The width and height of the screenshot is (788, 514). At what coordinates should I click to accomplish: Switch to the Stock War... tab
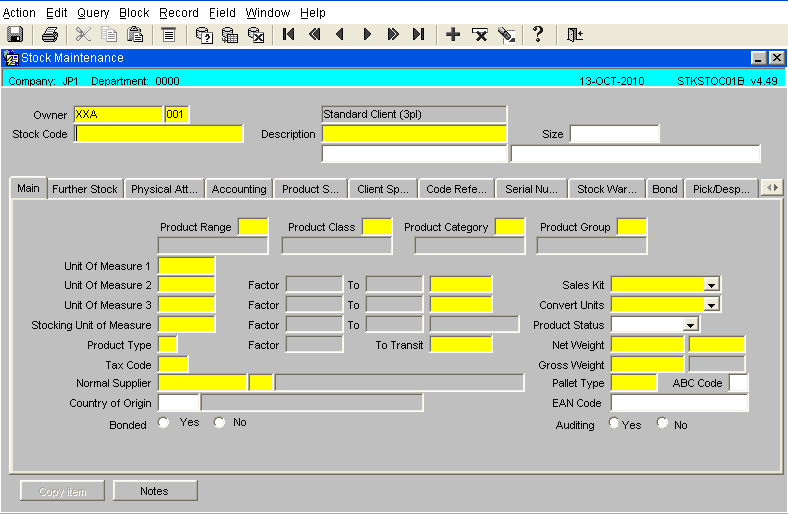click(607, 189)
